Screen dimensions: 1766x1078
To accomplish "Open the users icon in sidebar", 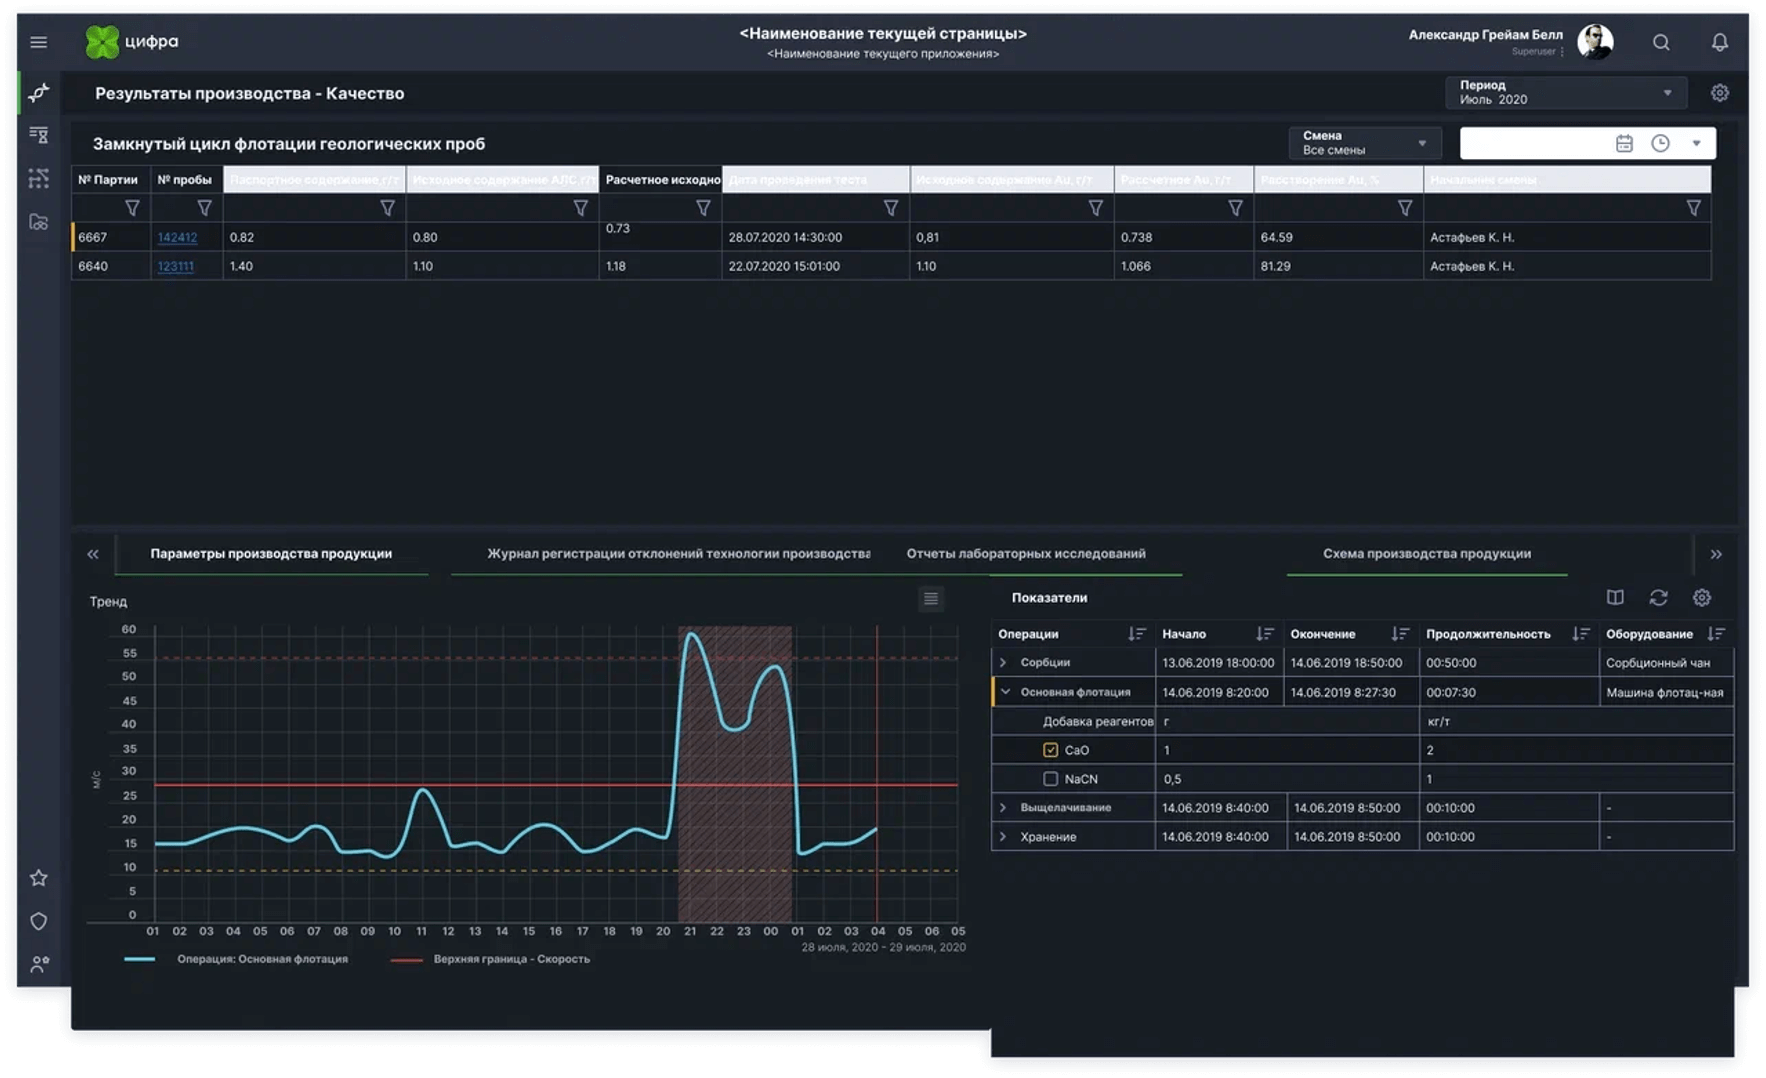I will click(39, 964).
